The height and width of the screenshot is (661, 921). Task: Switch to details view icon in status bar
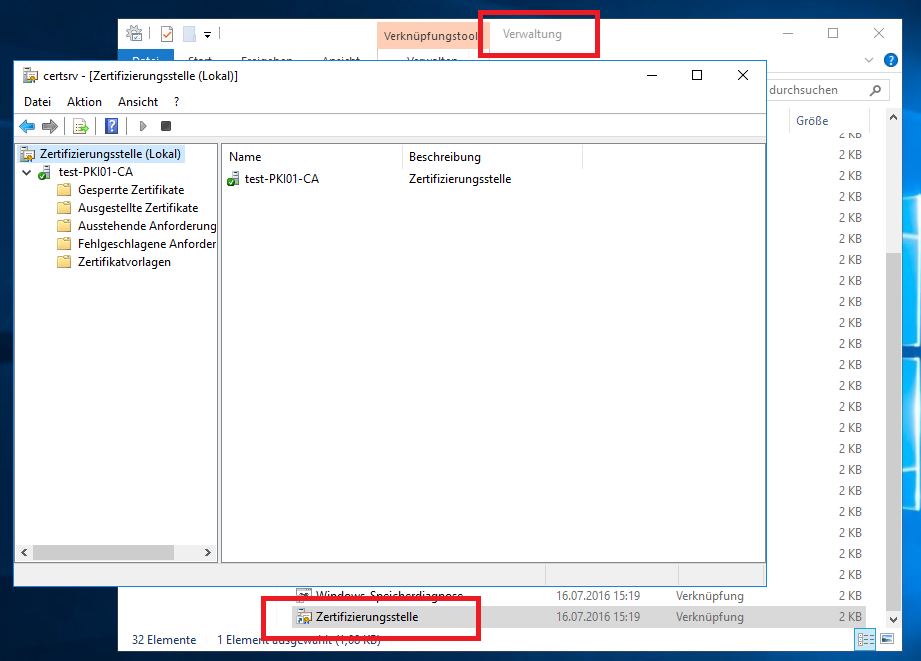865,639
